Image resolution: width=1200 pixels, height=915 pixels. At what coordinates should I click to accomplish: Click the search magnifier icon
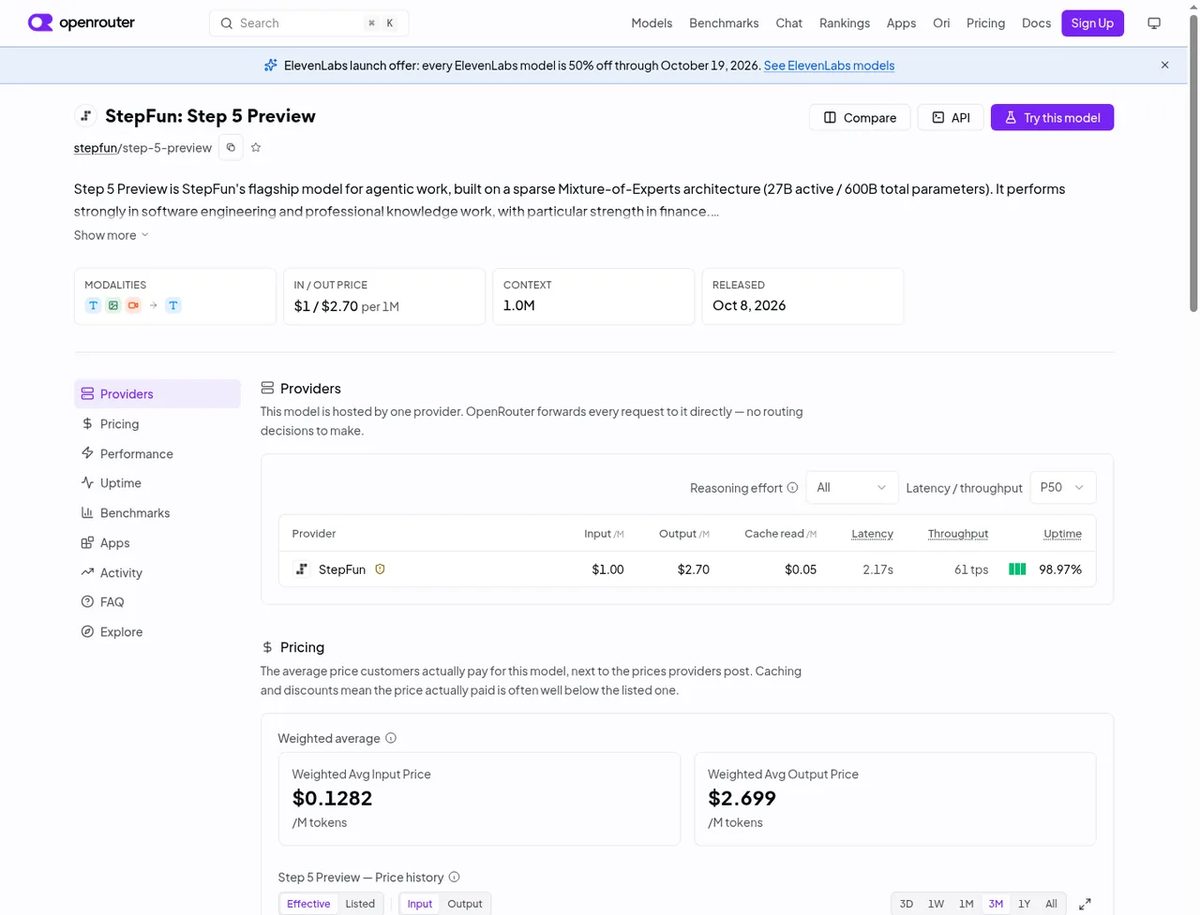pyautogui.click(x=226, y=23)
